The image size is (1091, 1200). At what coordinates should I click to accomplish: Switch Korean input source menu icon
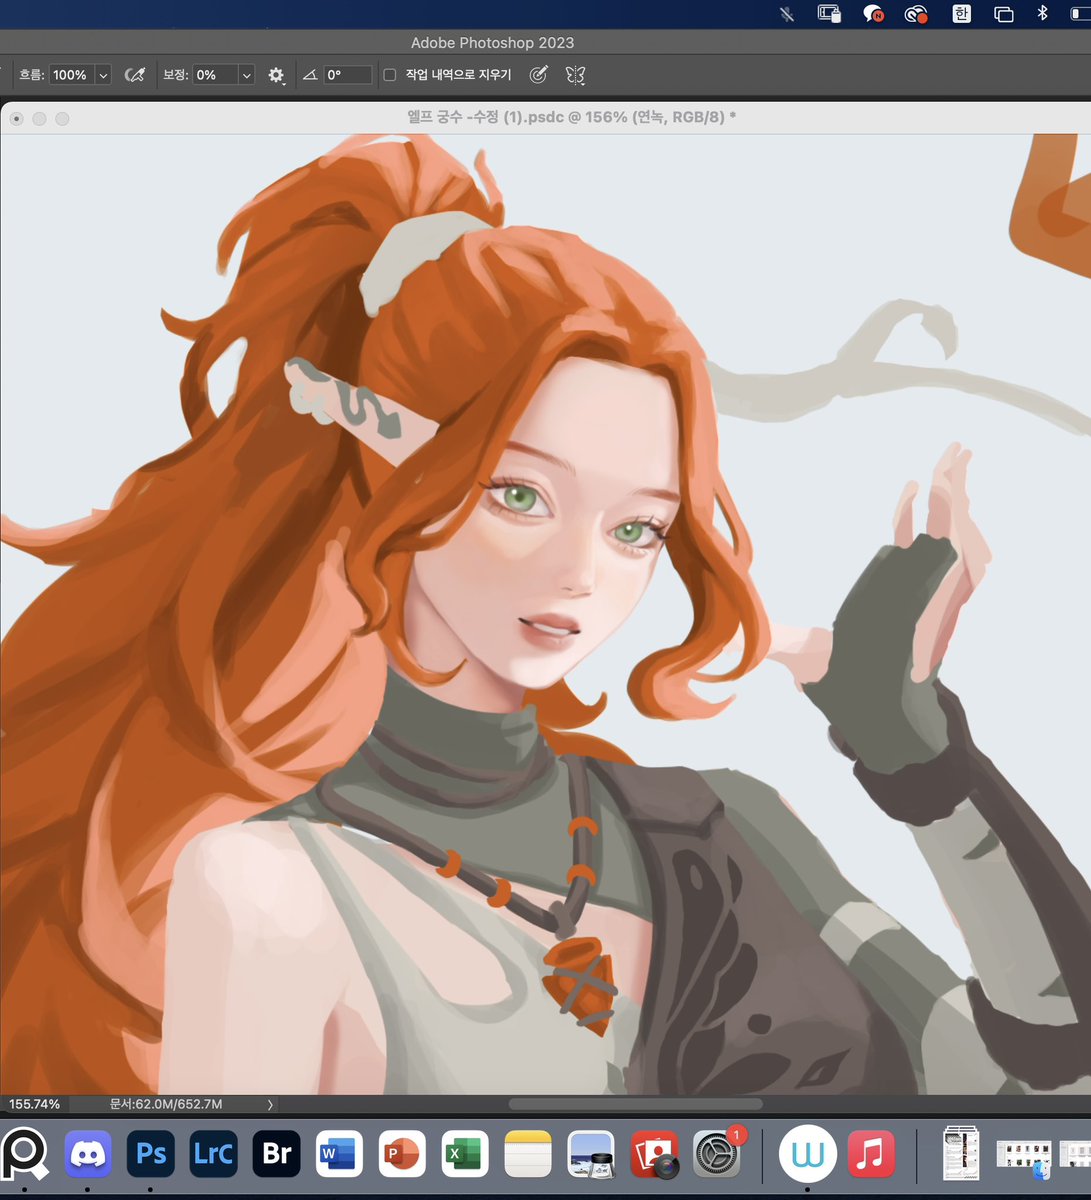tap(960, 14)
